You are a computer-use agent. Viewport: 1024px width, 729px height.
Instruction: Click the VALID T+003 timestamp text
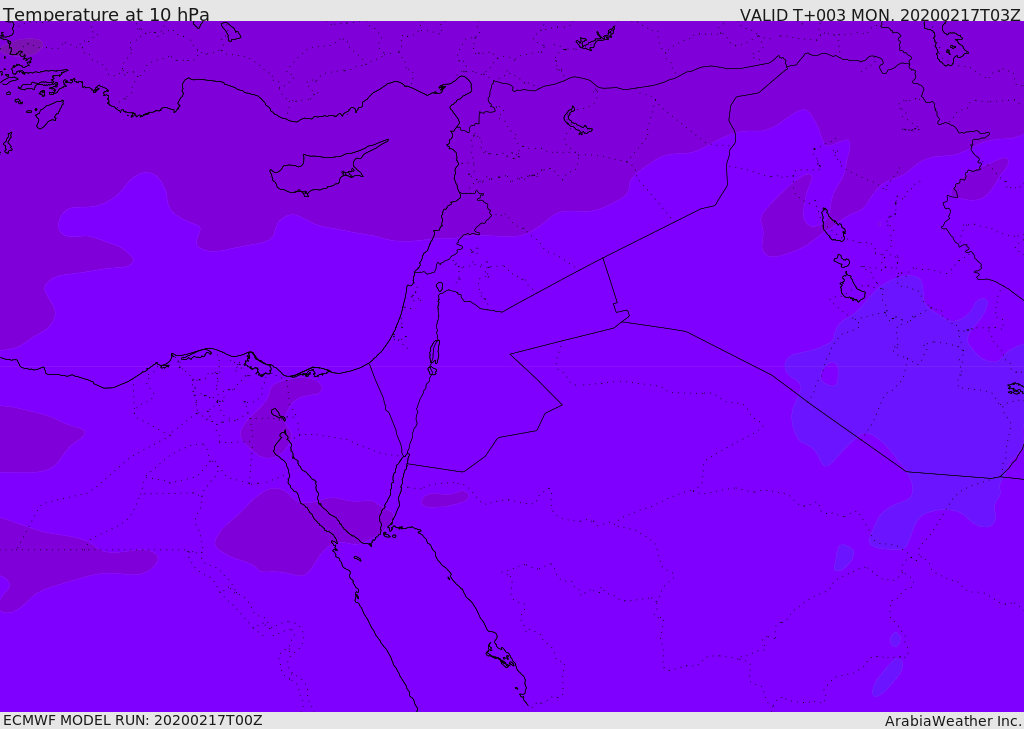pyautogui.click(x=880, y=15)
